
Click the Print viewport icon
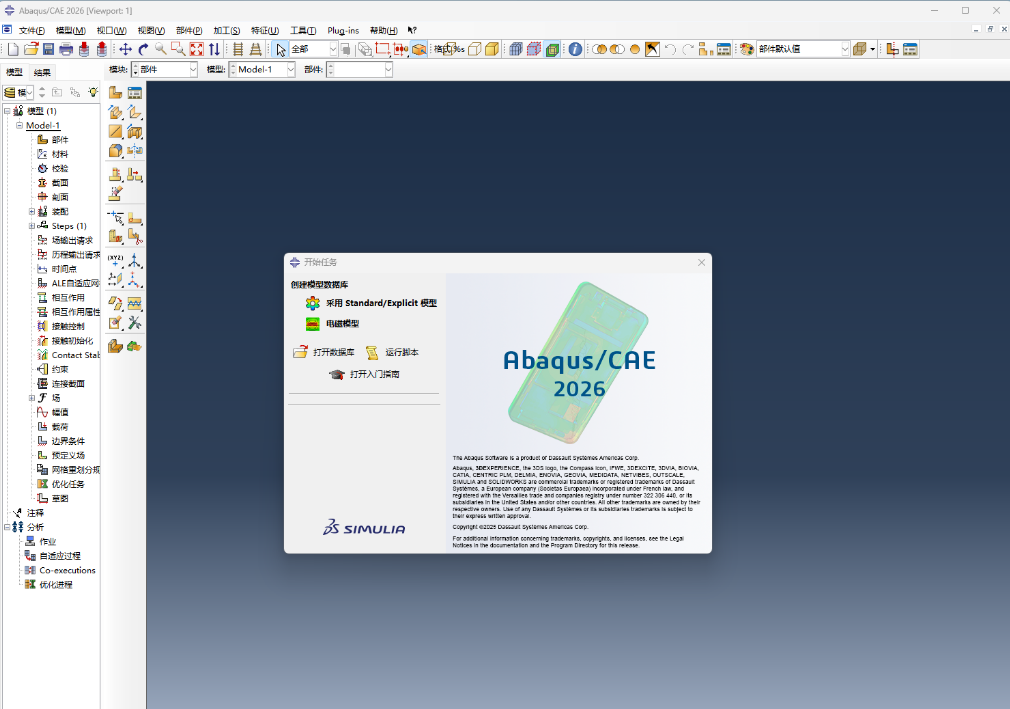coord(66,49)
